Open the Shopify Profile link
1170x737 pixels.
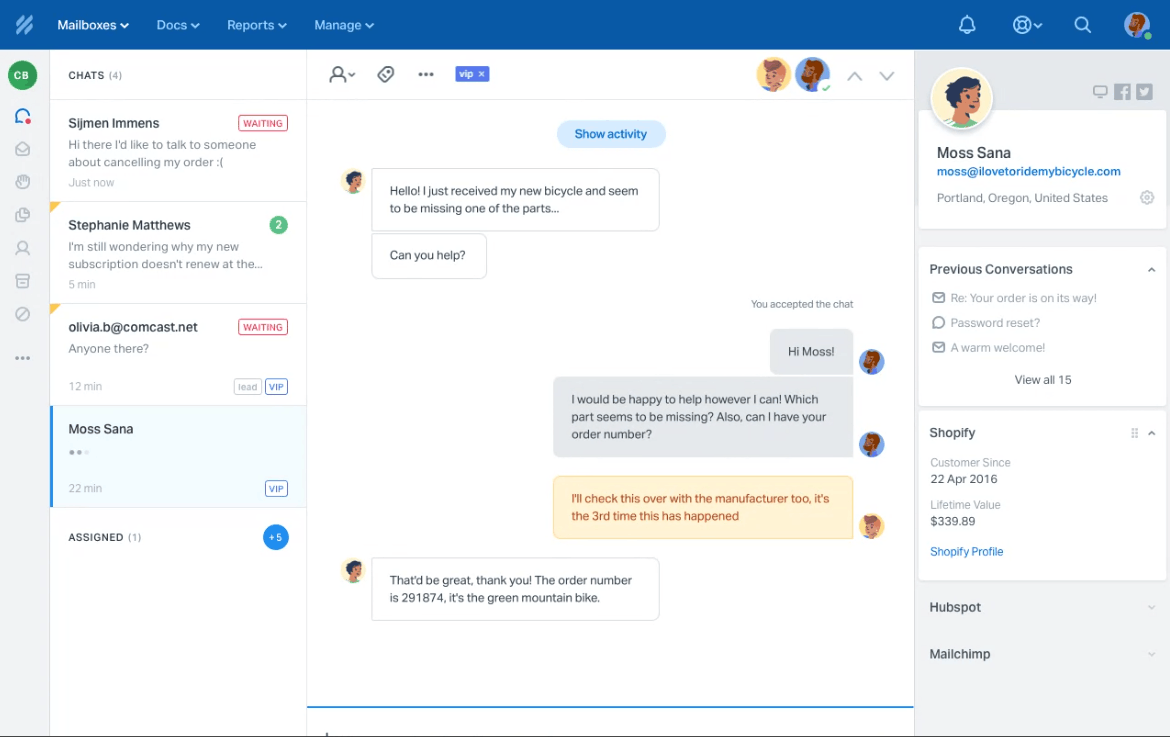pos(966,551)
